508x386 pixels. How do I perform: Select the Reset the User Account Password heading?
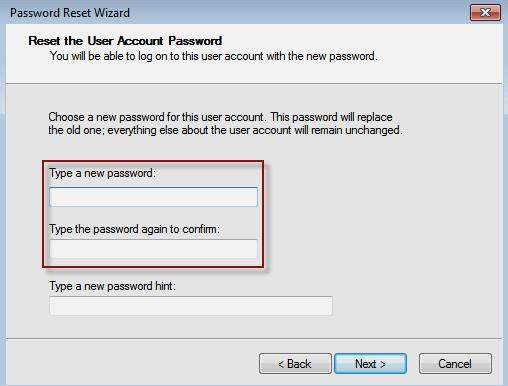(125, 41)
